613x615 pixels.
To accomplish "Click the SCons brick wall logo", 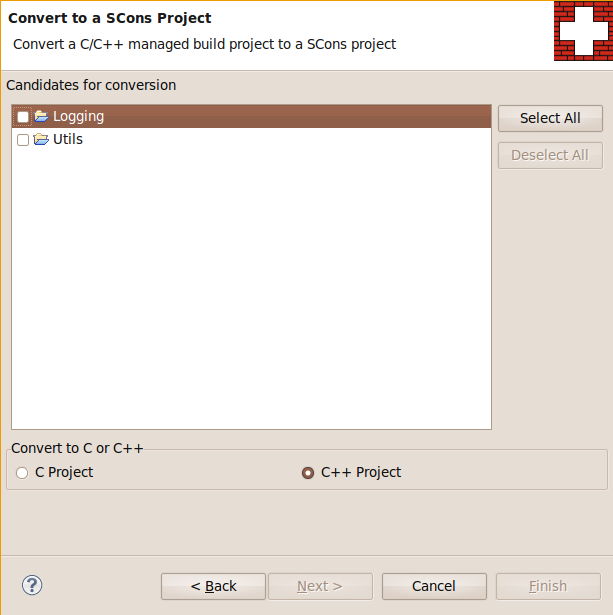I will 583,31.
